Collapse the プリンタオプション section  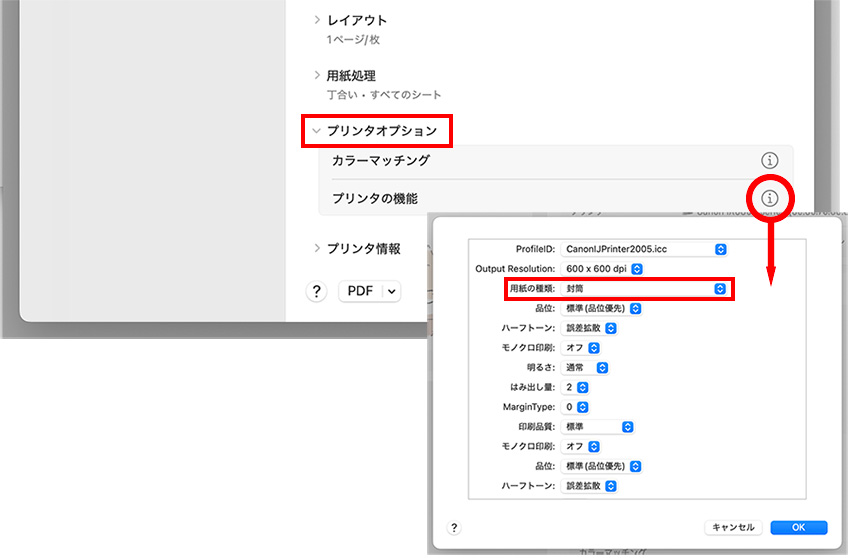(x=317, y=131)
